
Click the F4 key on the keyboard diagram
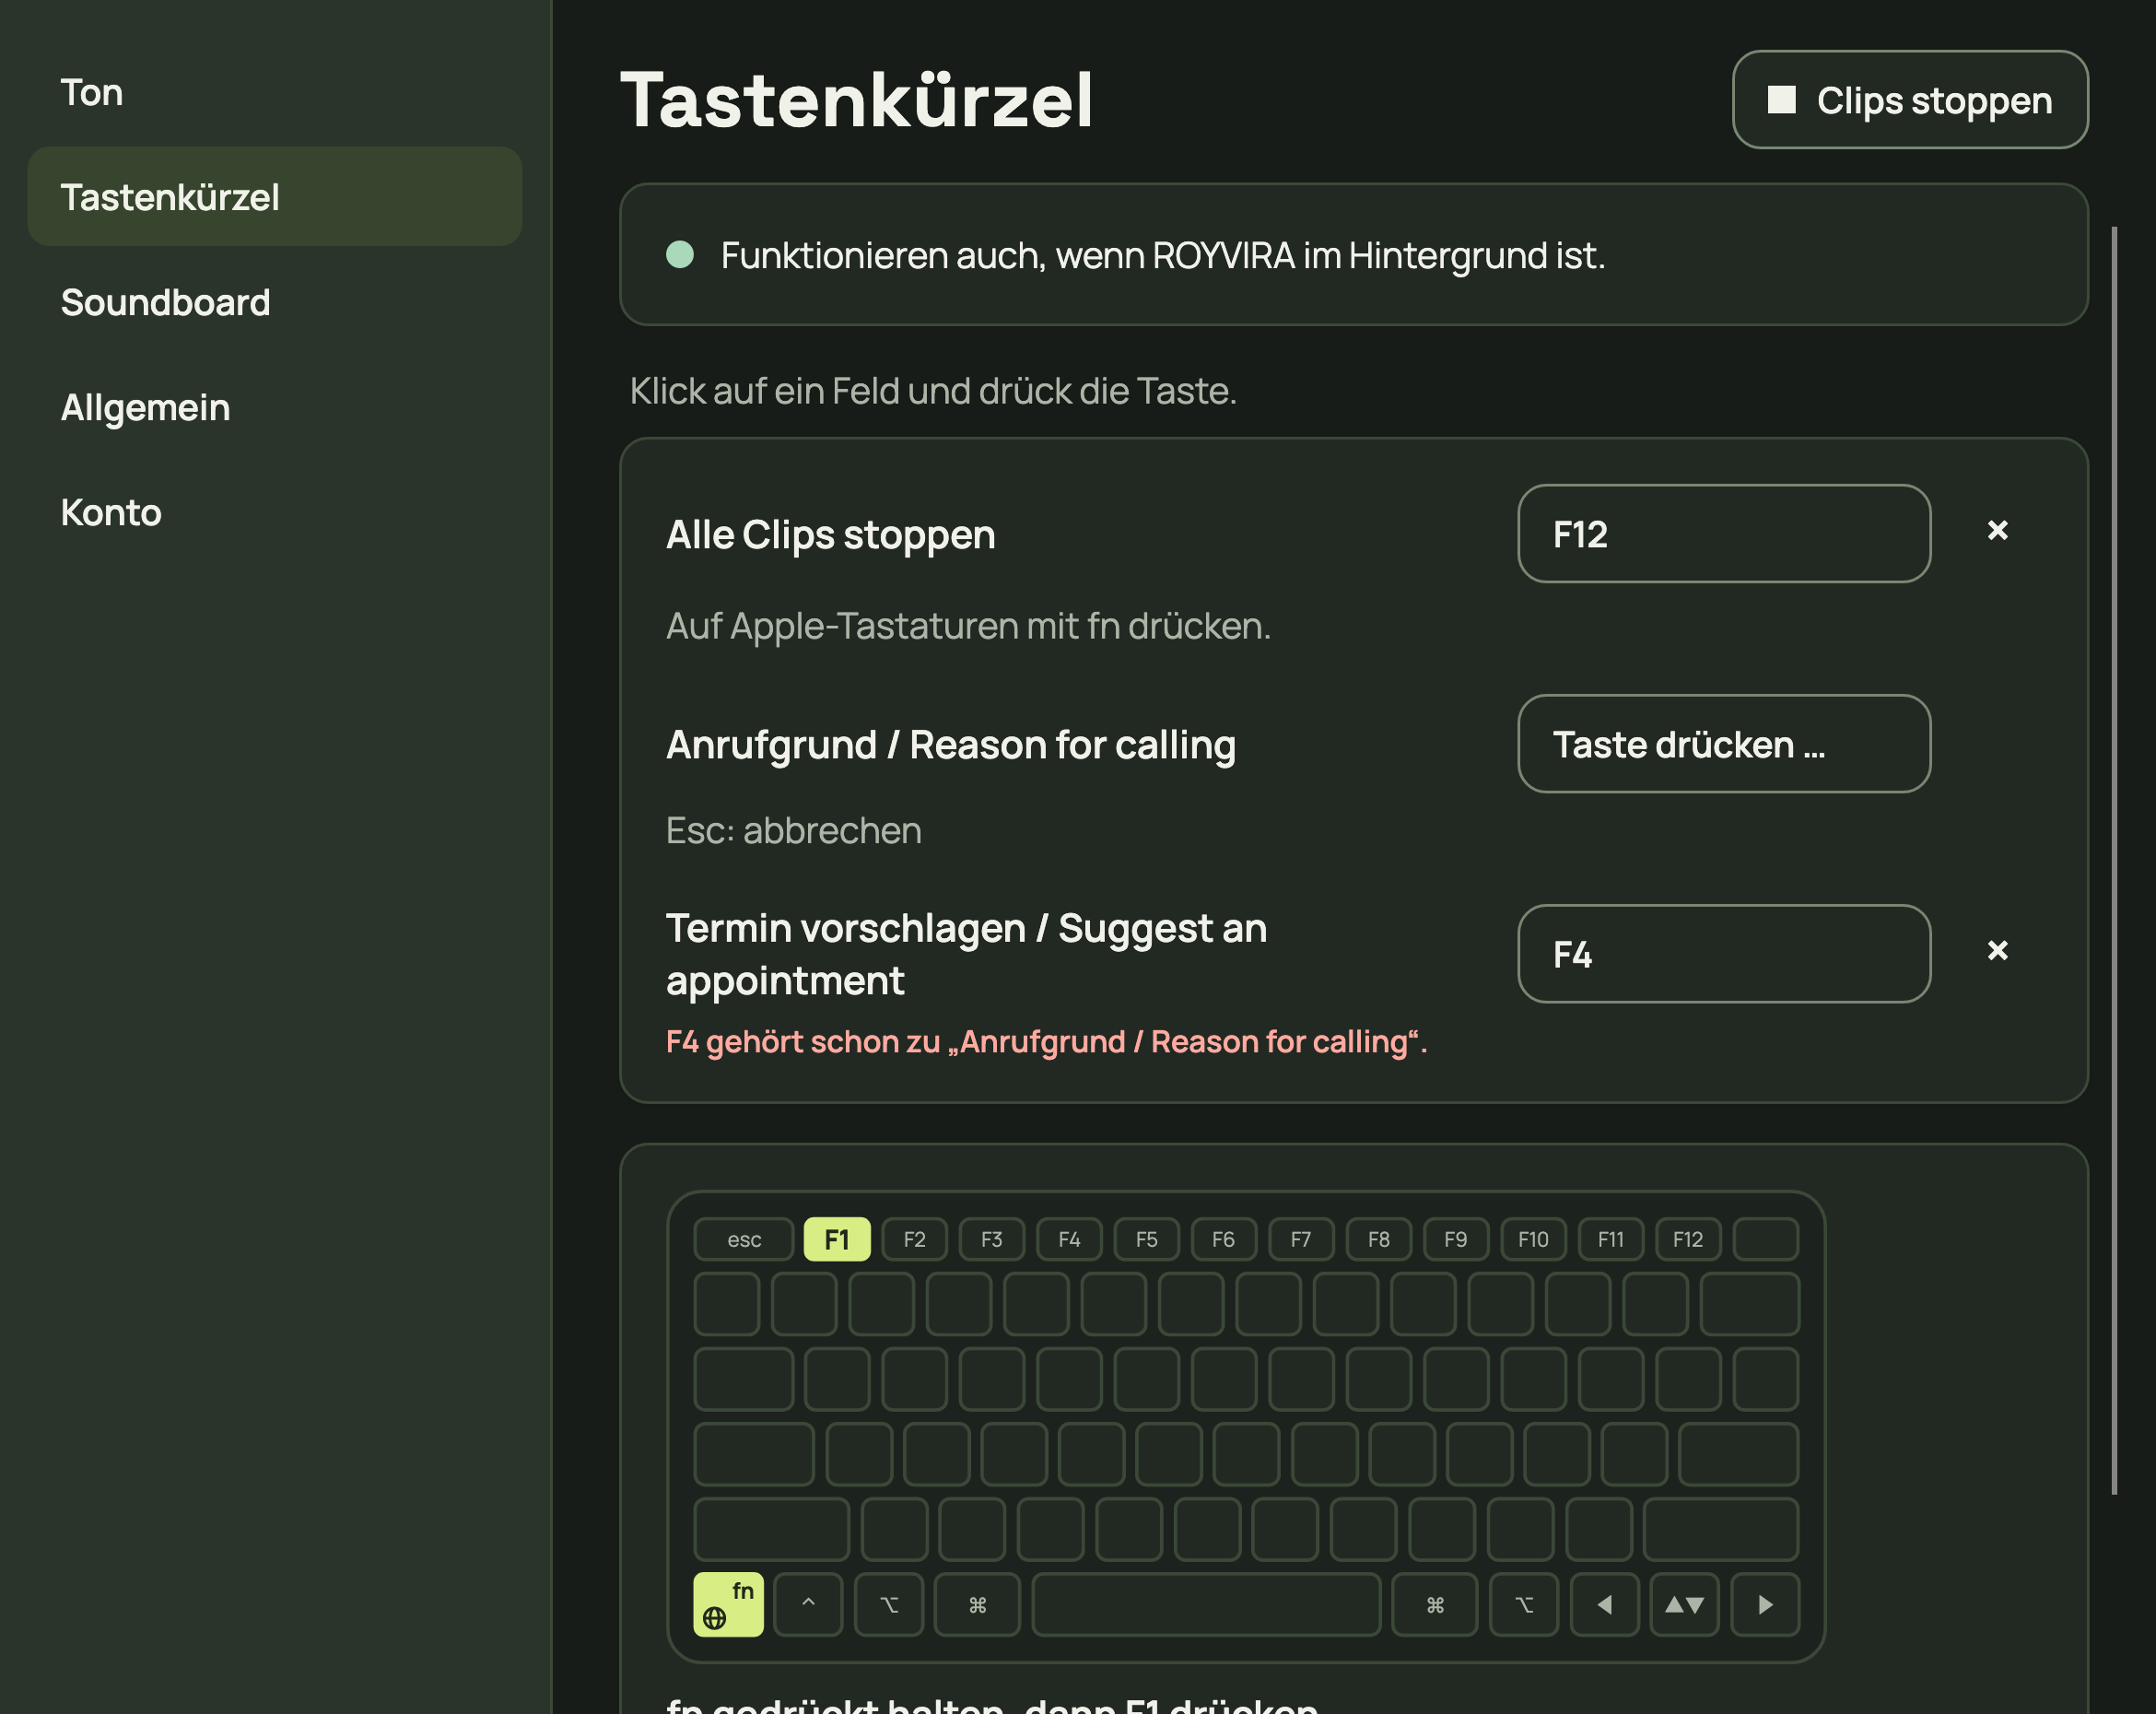point(1069,1240)
